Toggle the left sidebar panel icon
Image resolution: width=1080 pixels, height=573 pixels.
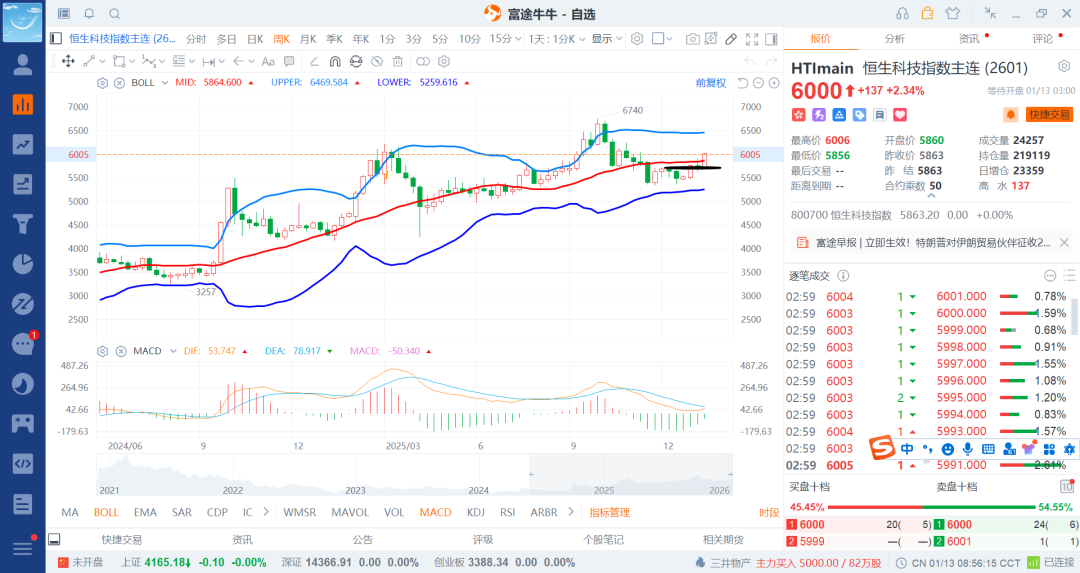tap(55, 39)
